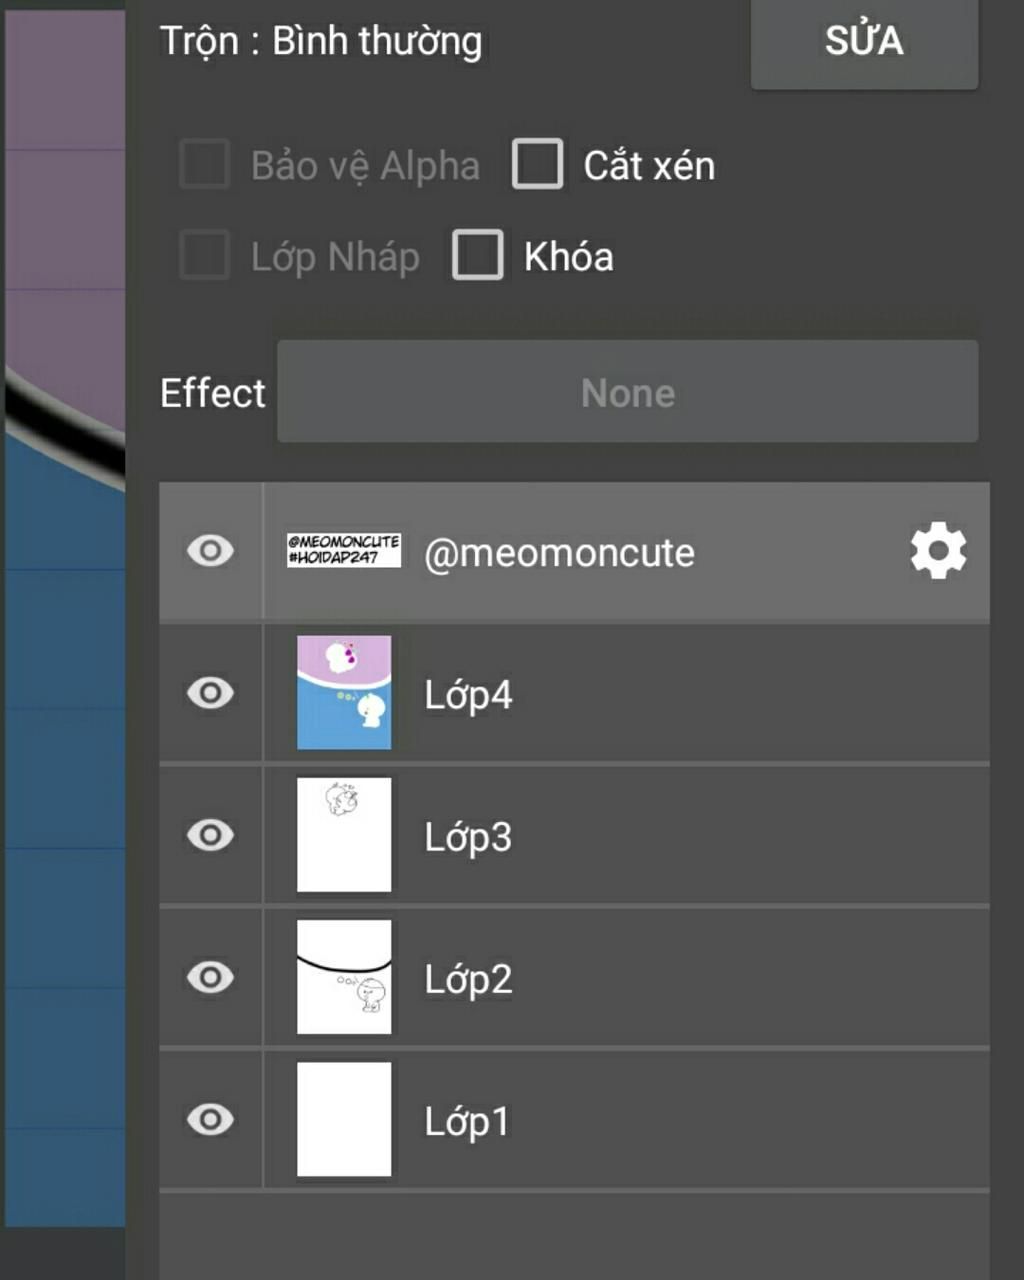Select the Lớp2 layer name
Image resolution: width=1024 pixels, height=1280 pixels.
[468, 979]
